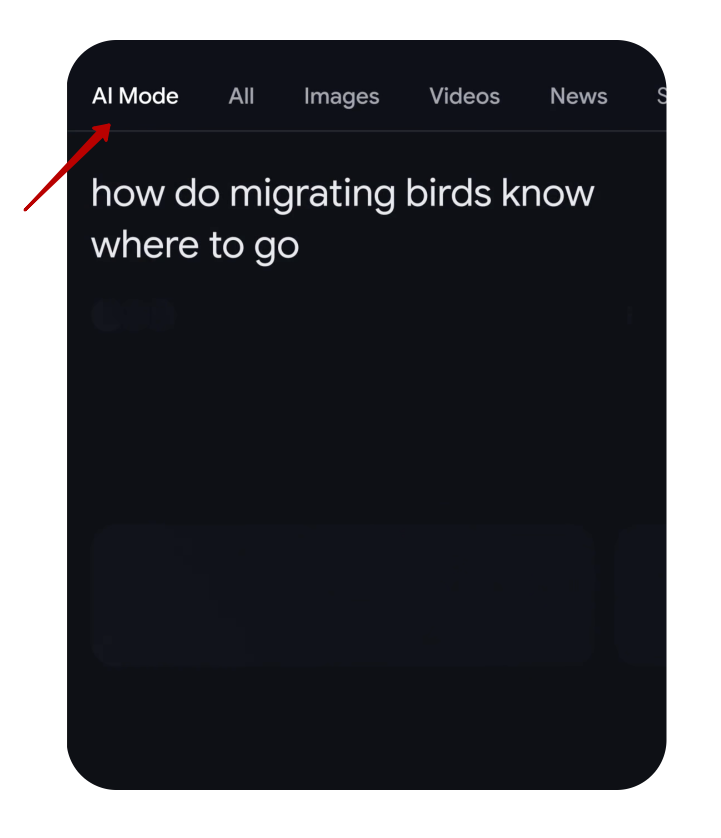Click the dim loading pill below the query
Screen dimensions: 721x838
pyautogui.click(x=133, y=315)
